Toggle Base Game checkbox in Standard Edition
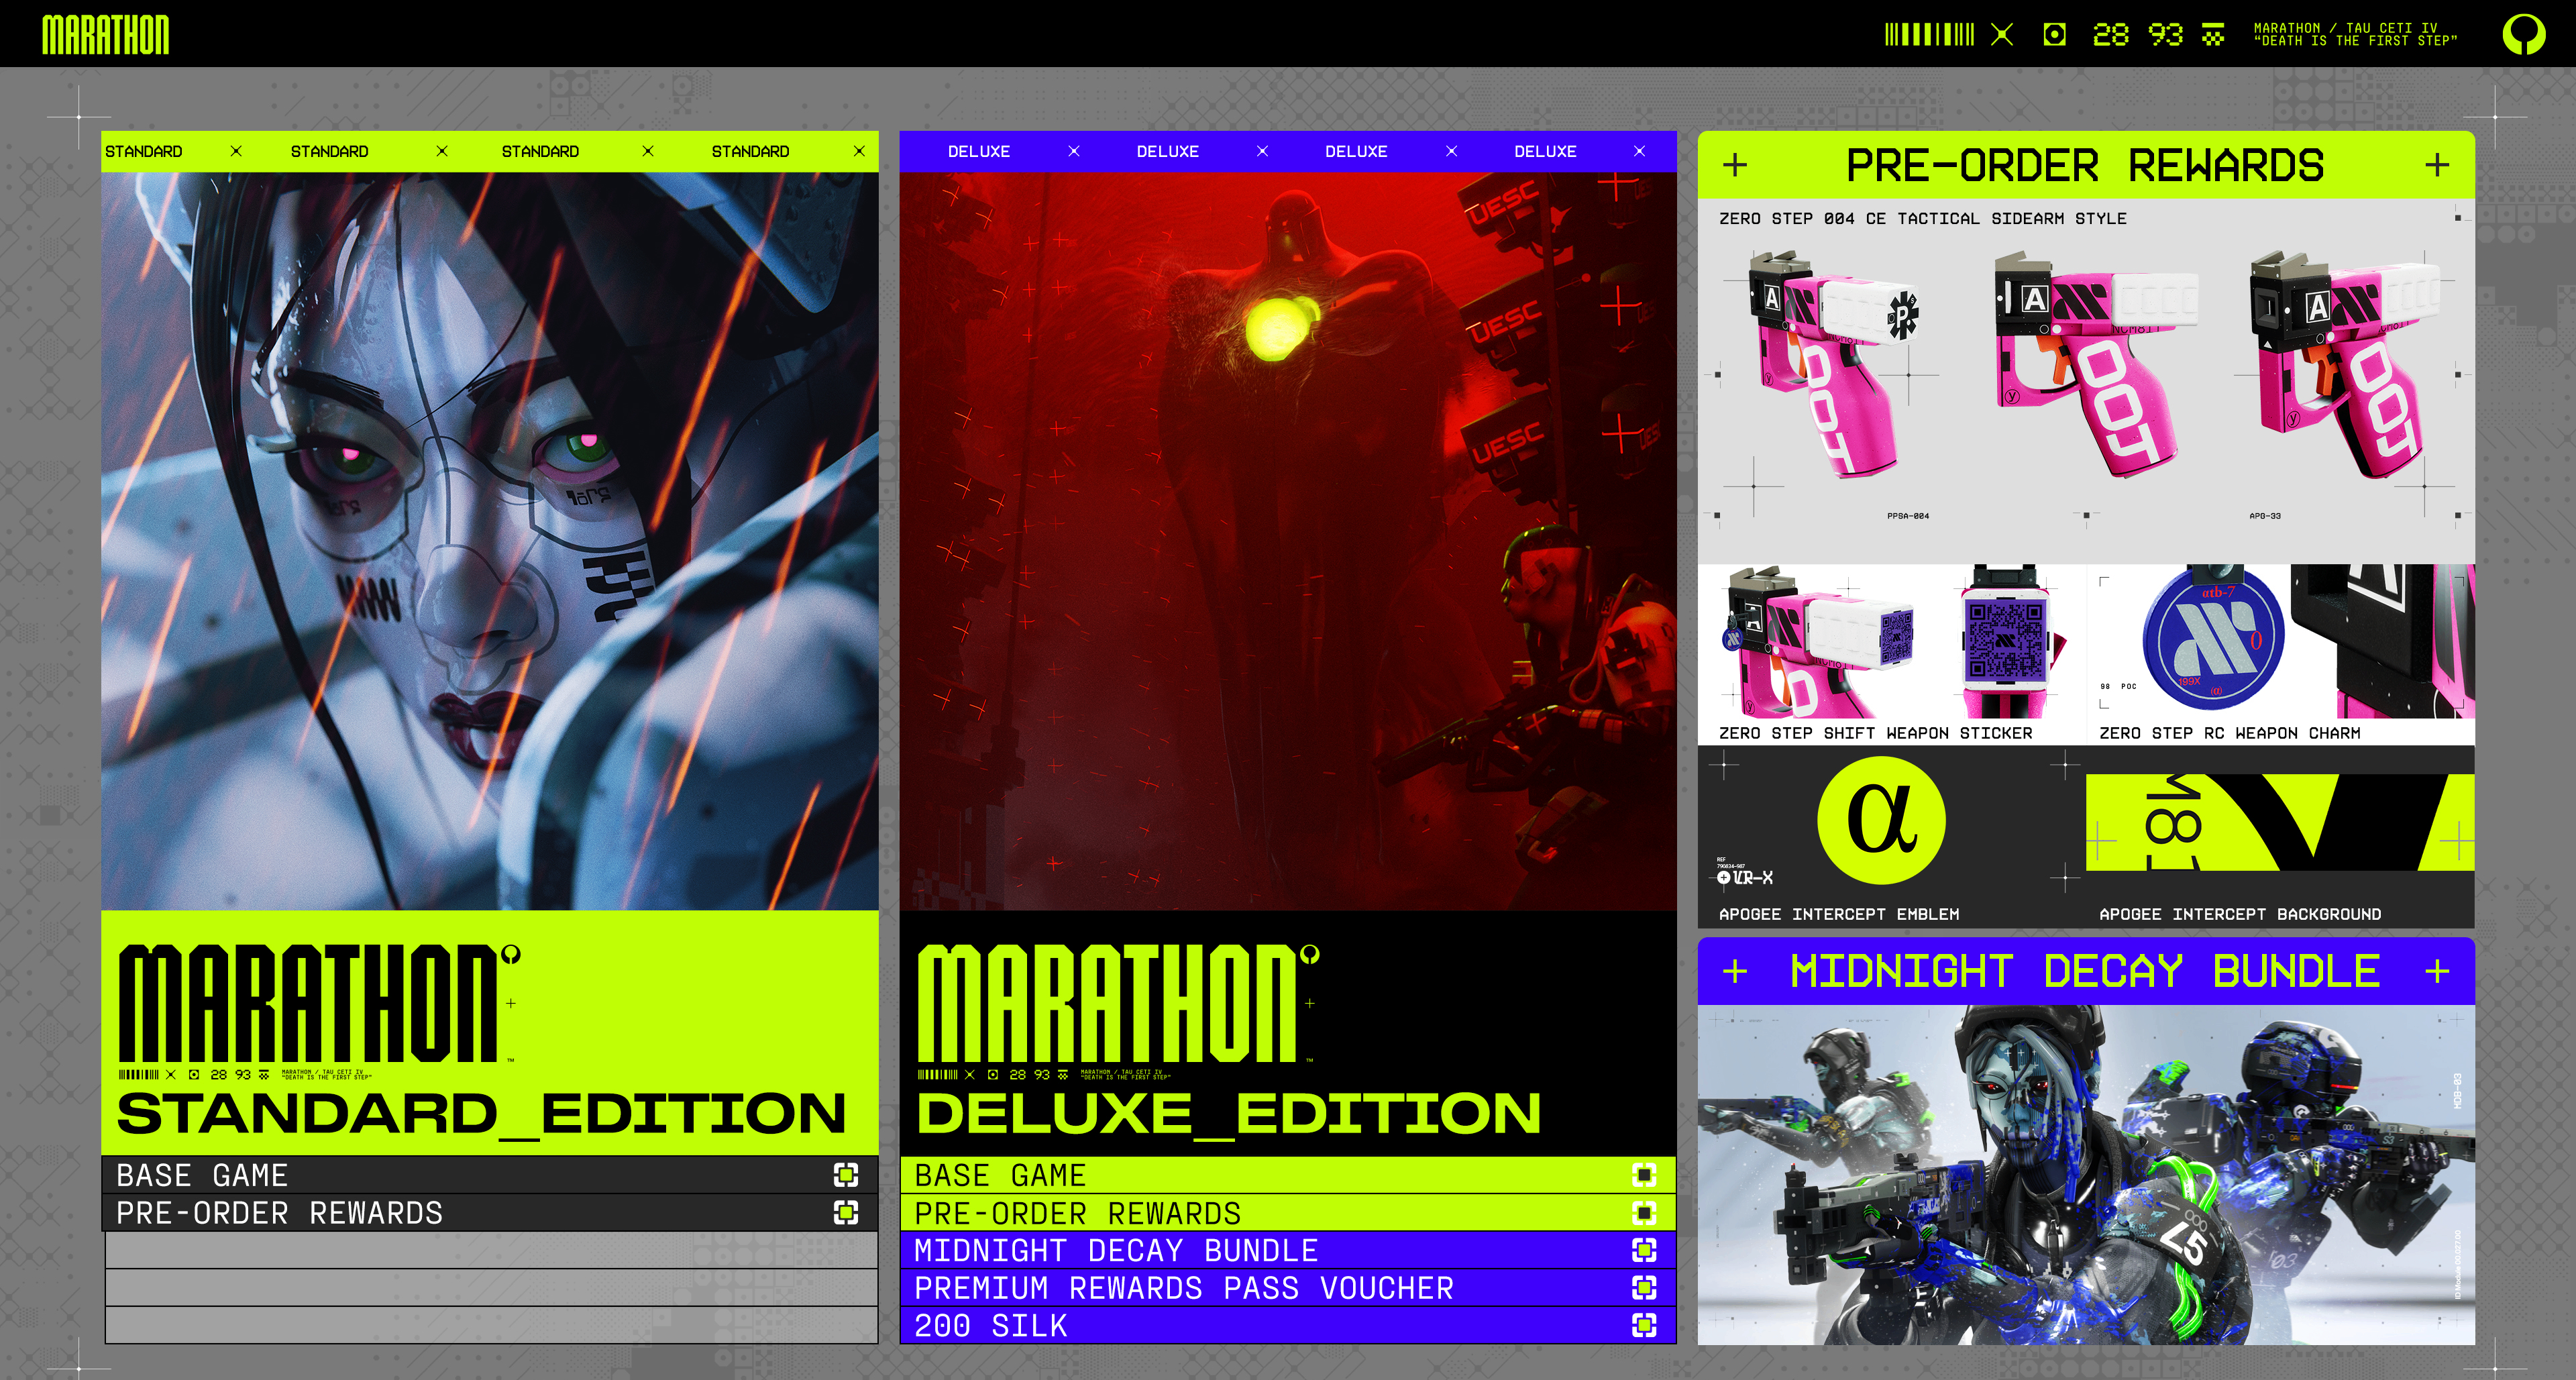 [845, 1175]
